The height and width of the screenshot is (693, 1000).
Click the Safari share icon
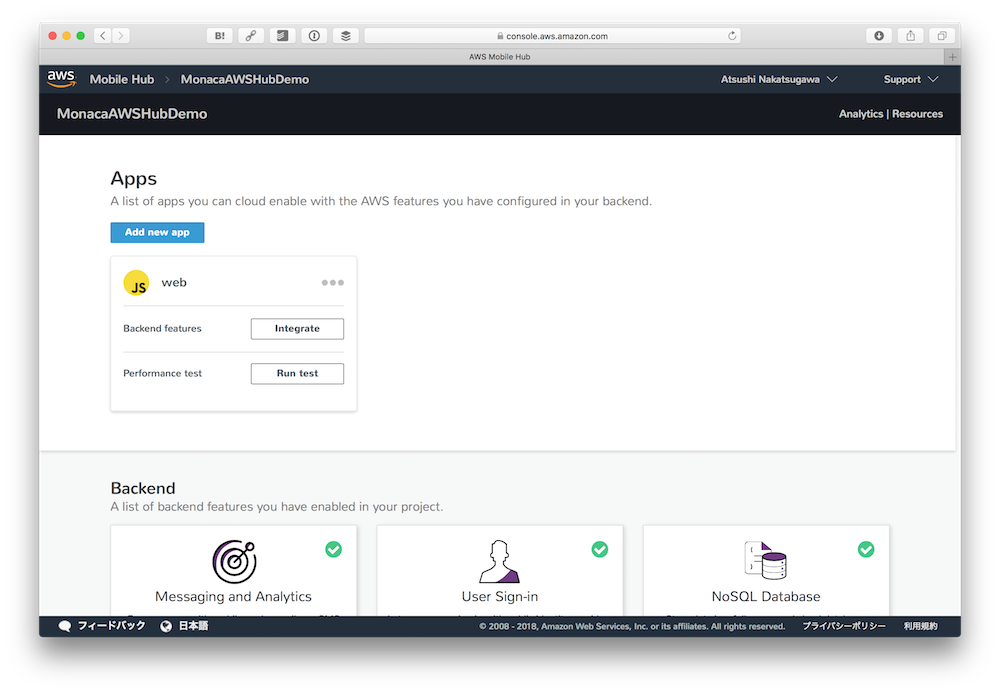pyautogui.click(x=910, y=36)
